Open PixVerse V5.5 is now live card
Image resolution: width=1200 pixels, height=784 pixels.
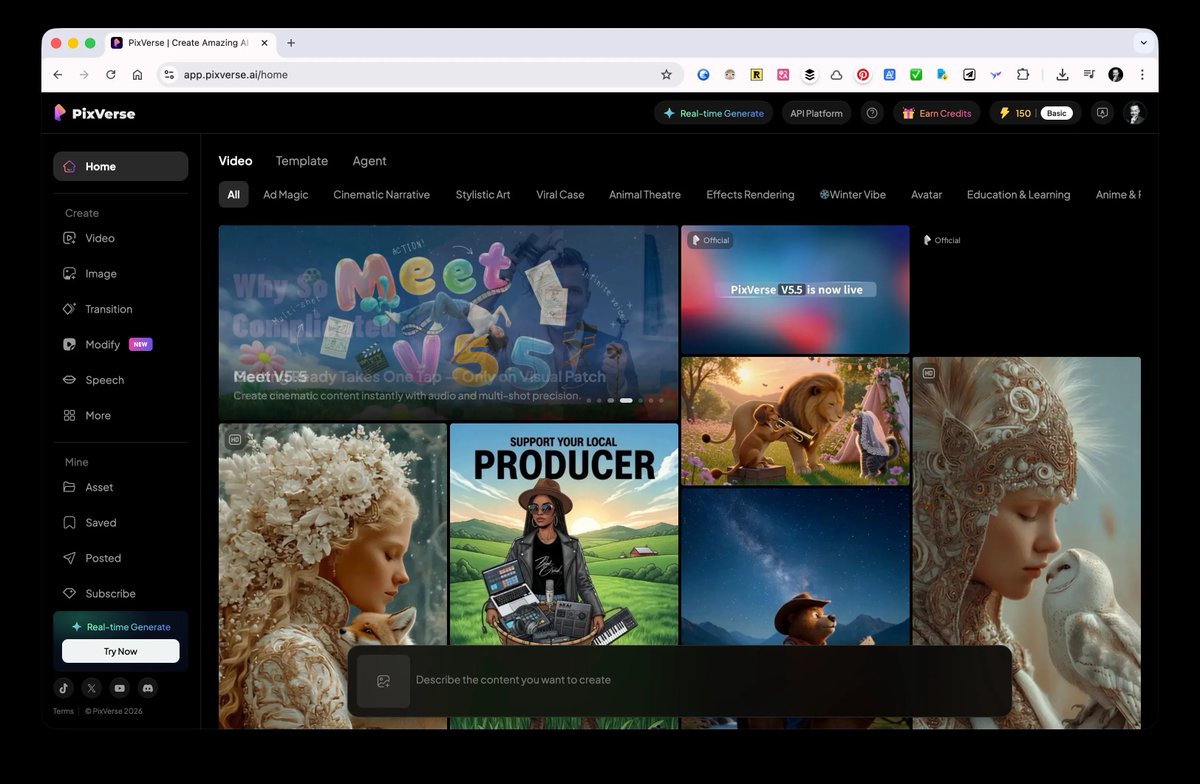point(795,289)
